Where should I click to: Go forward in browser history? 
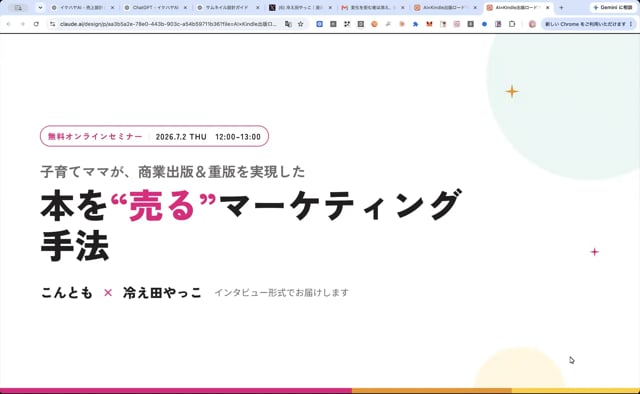click(22, 24)
